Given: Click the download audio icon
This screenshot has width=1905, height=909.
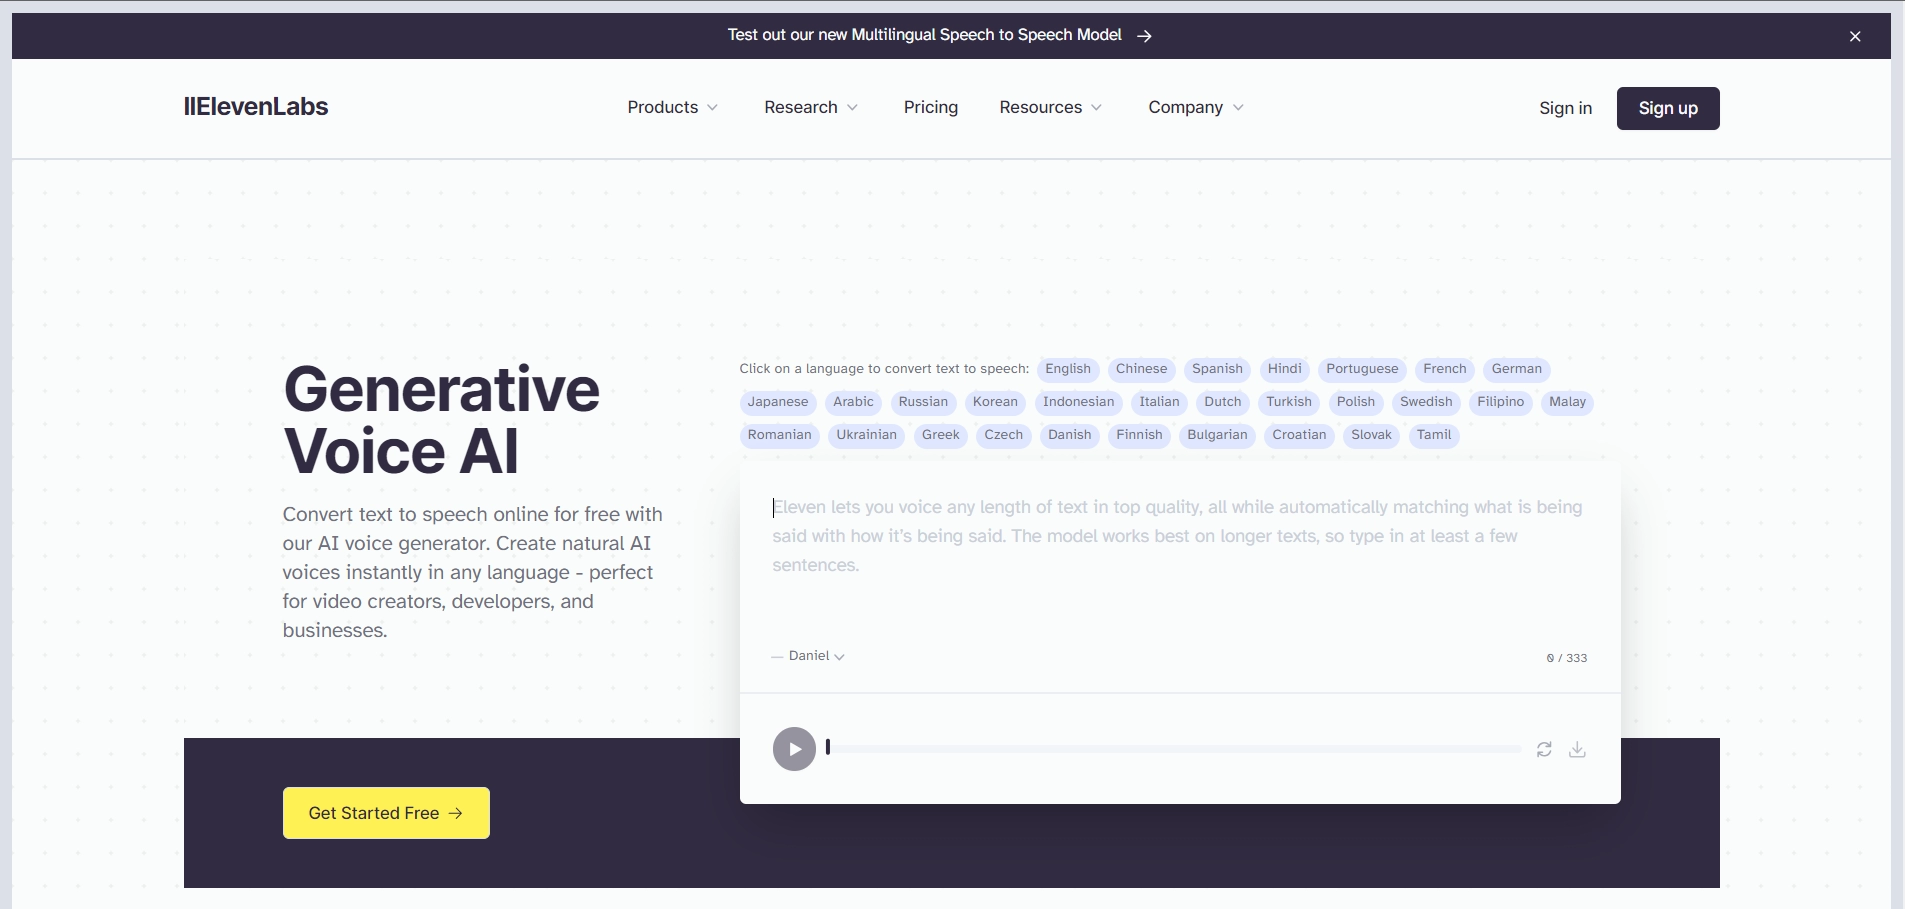Looking at the screenshot, I should 1577,749.
